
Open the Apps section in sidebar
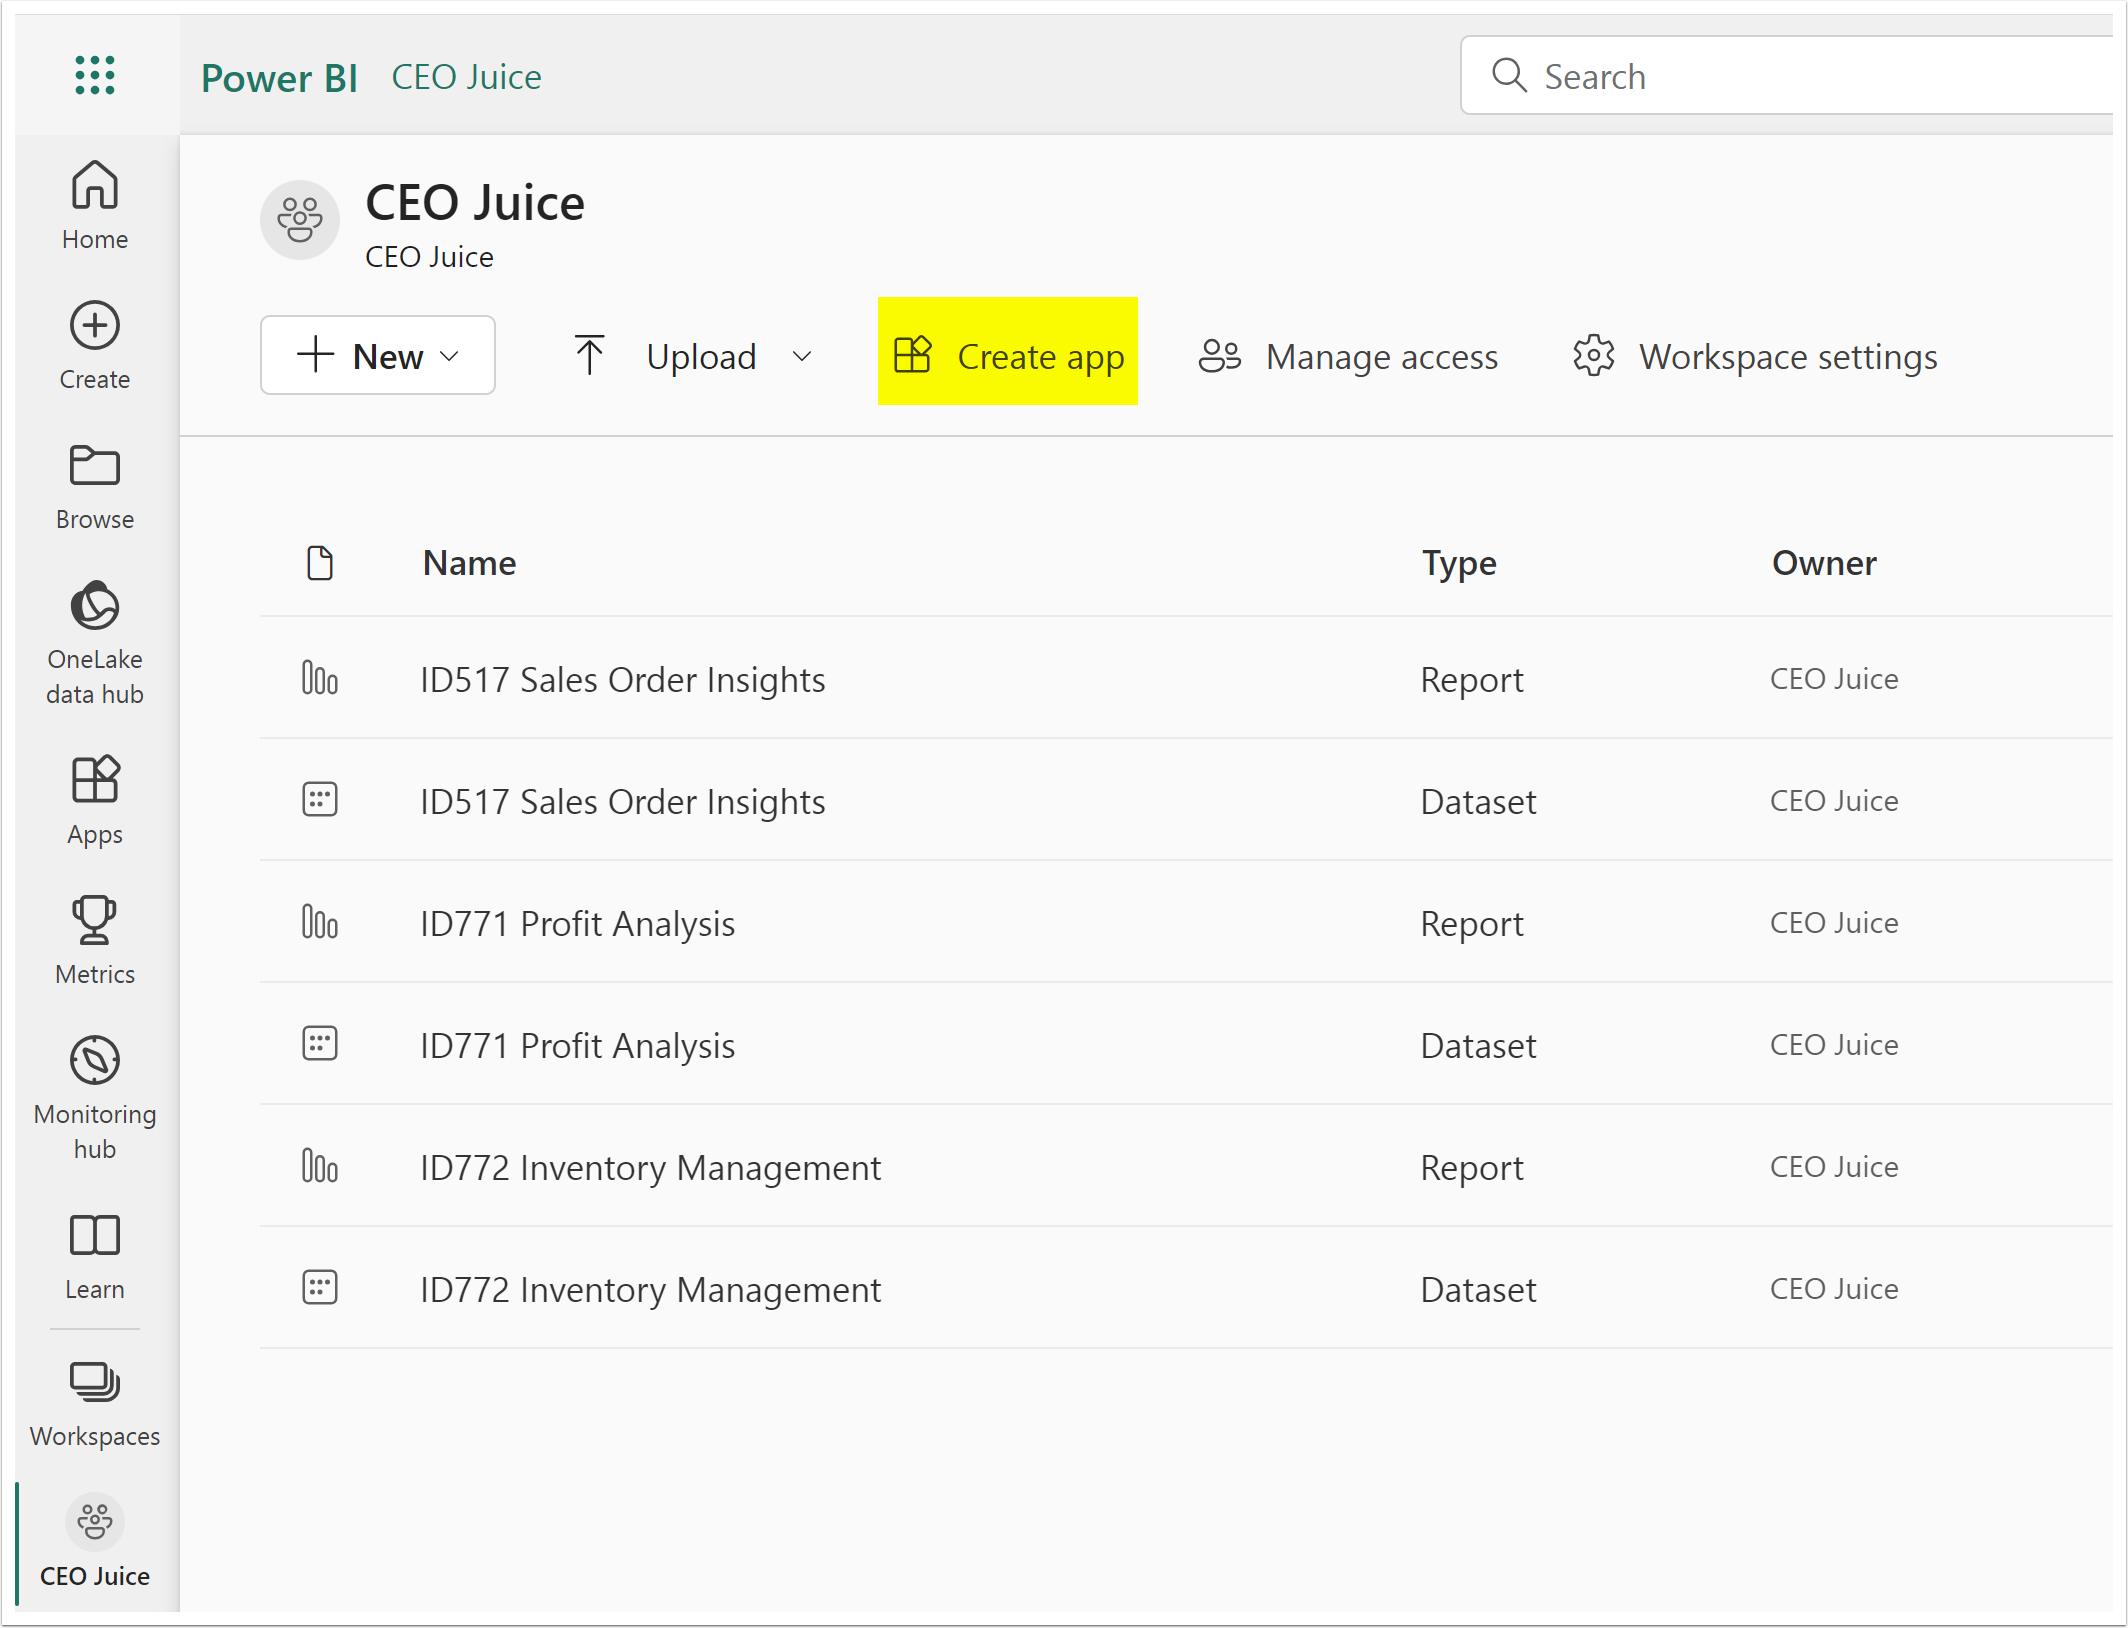coord(95,800)
